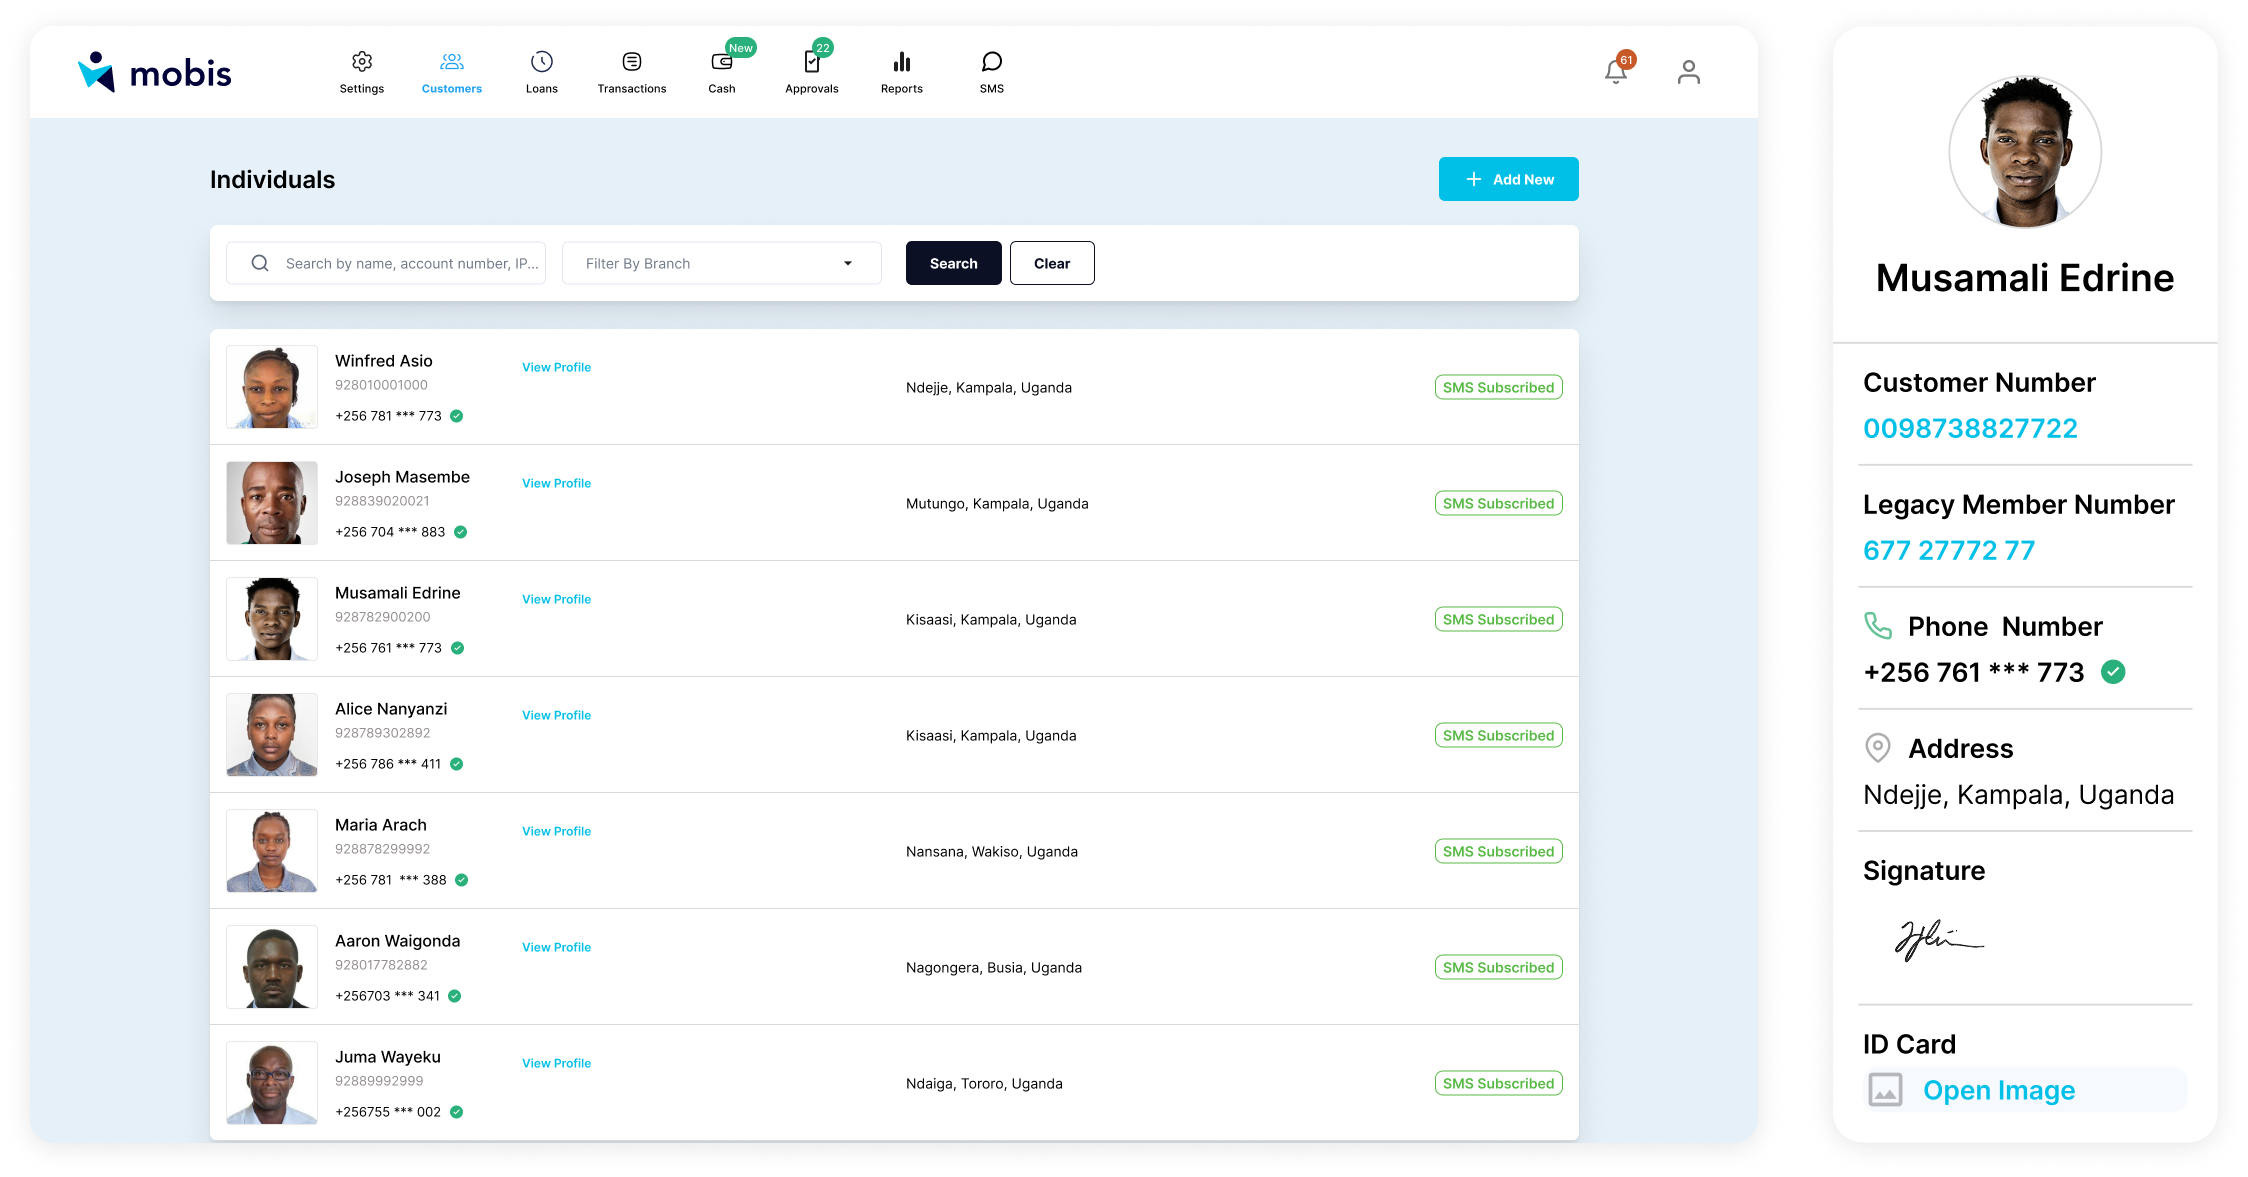This screenshot has width=2248, height=1177.
Task: Open the Cash wallet icon
Action: pyautogui.click(x=721, y=63)
